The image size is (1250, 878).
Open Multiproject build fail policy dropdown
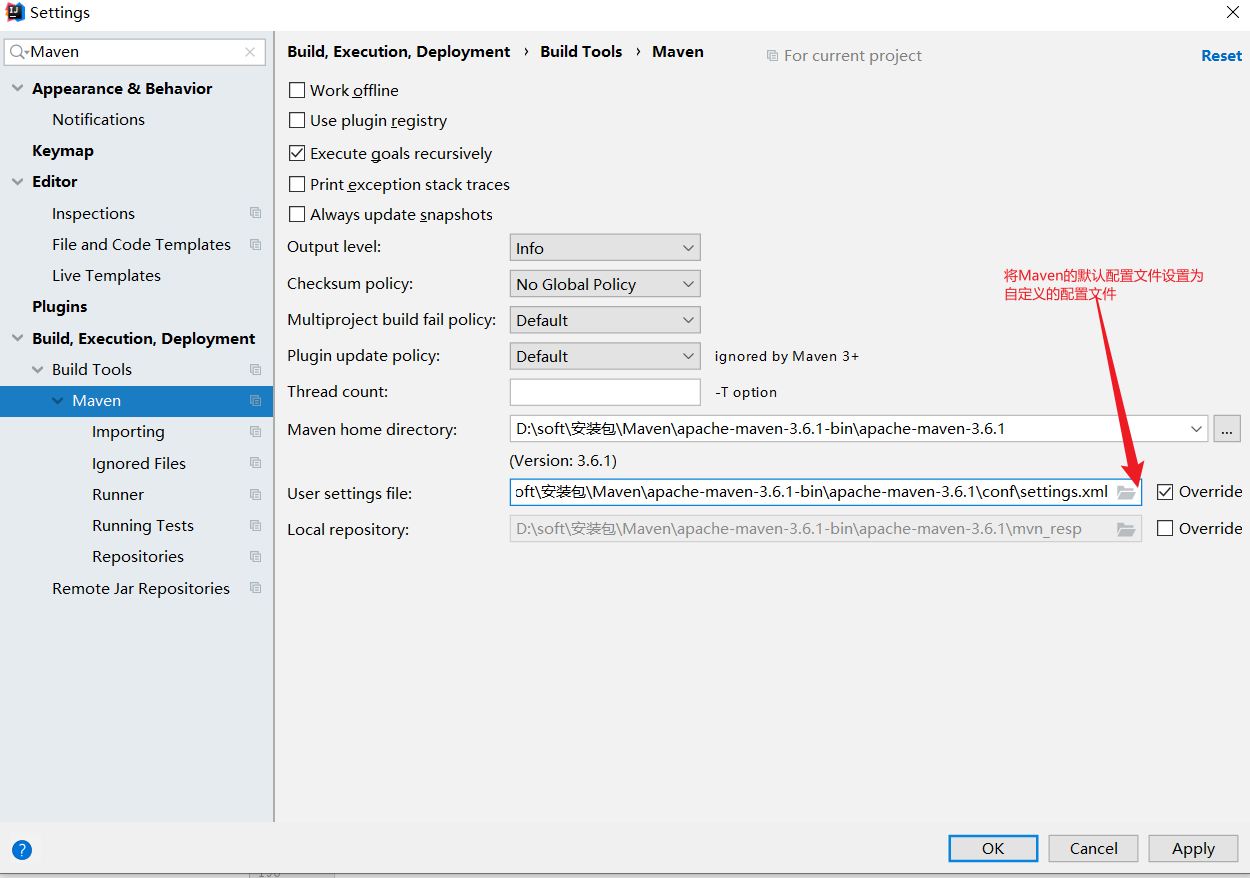click(x=605, y=320)
